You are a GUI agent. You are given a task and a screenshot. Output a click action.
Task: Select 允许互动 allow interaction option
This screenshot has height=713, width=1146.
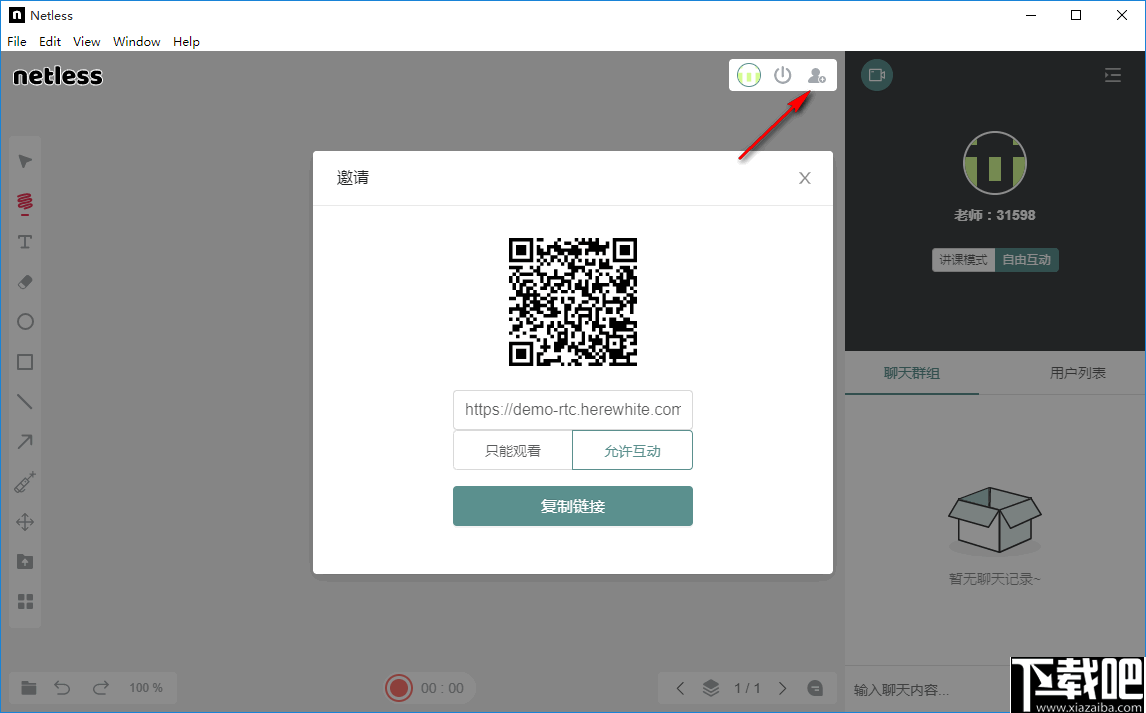(632, 450)
